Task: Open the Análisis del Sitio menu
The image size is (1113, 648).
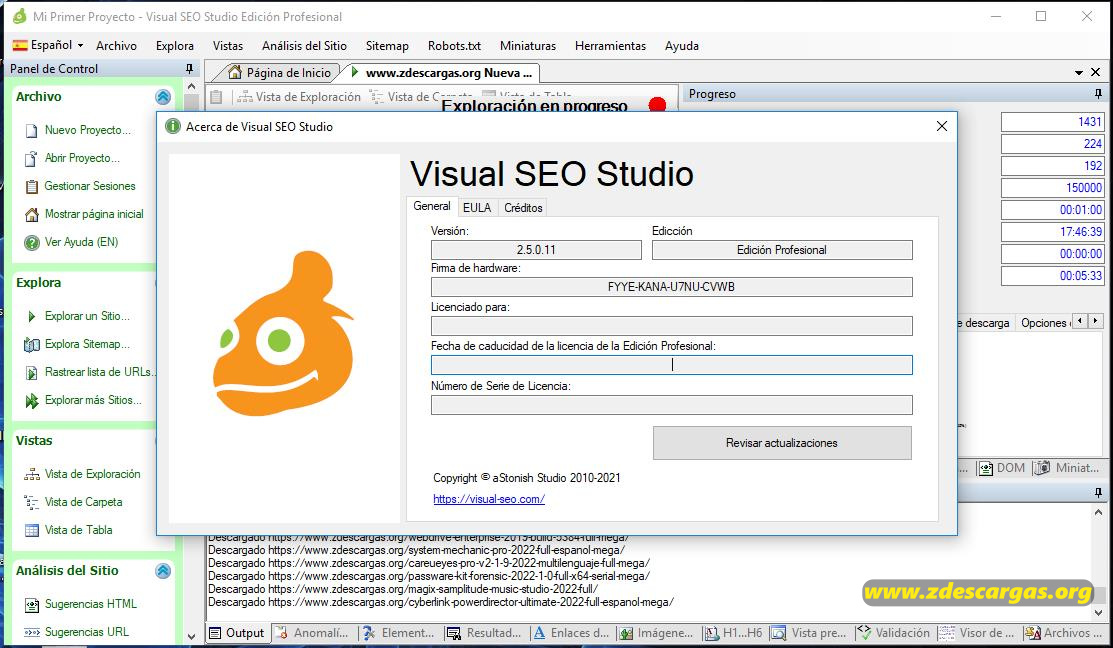Action: 304,45
